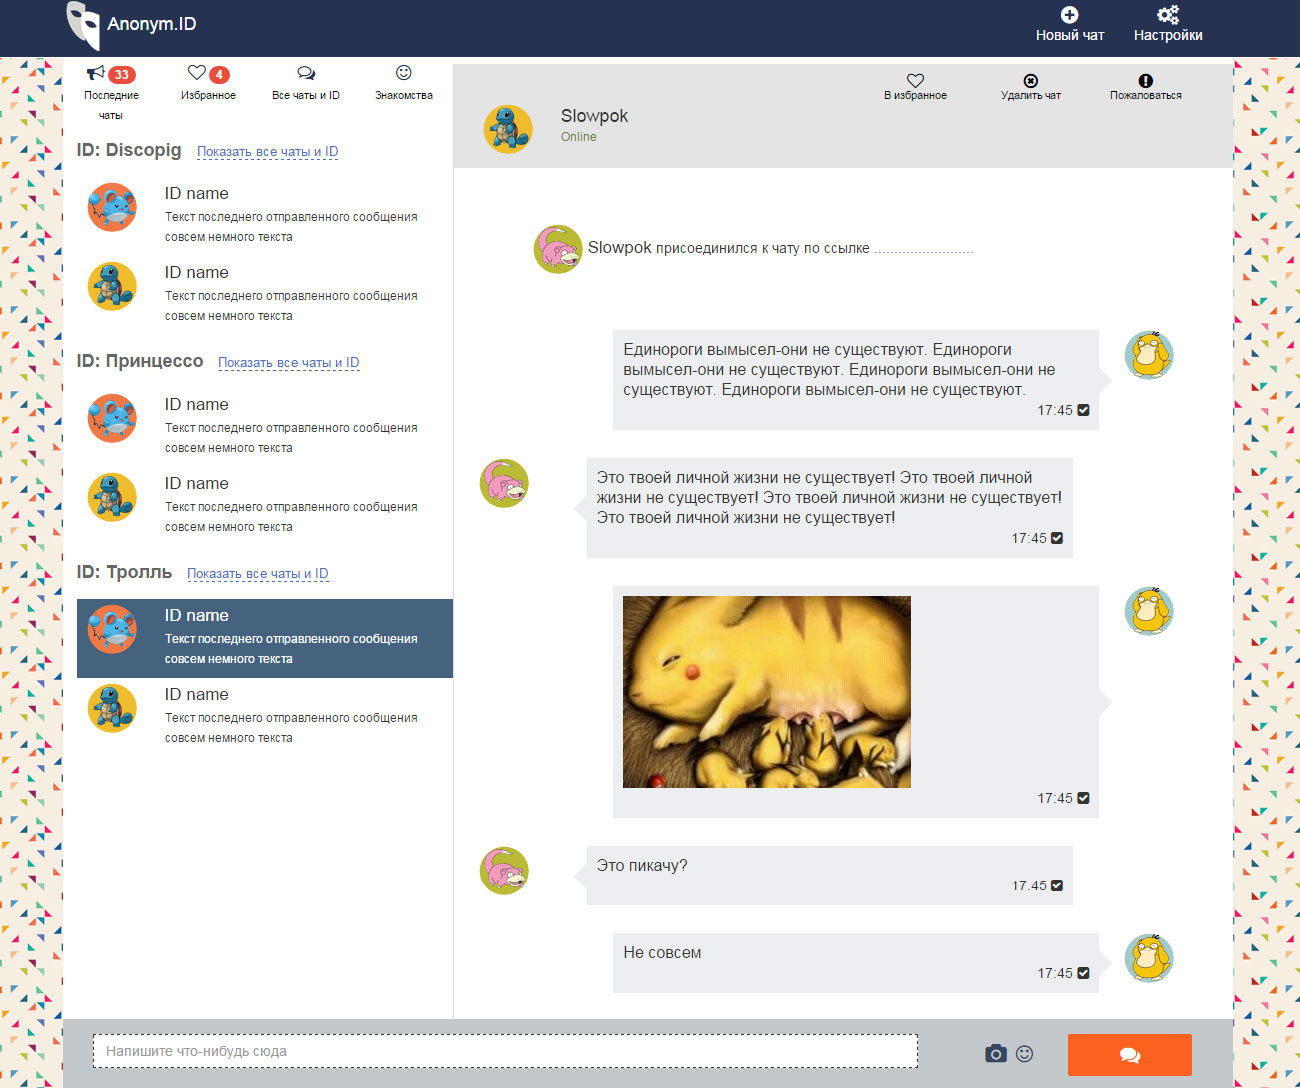Click Показать все чаты и ID beside Тролль
1300x1088 pixels.
coord(258,574)
